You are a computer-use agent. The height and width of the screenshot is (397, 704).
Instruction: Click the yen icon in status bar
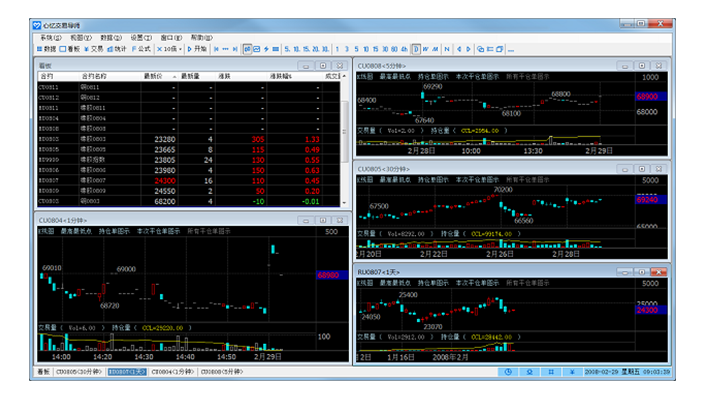click(x=572, y=372)
